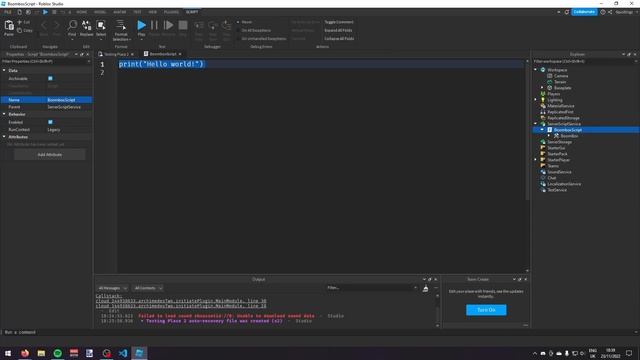Click Collapse All Folds action
The width and height of the screenshot is (640, 360).
(x=339, y=38)
